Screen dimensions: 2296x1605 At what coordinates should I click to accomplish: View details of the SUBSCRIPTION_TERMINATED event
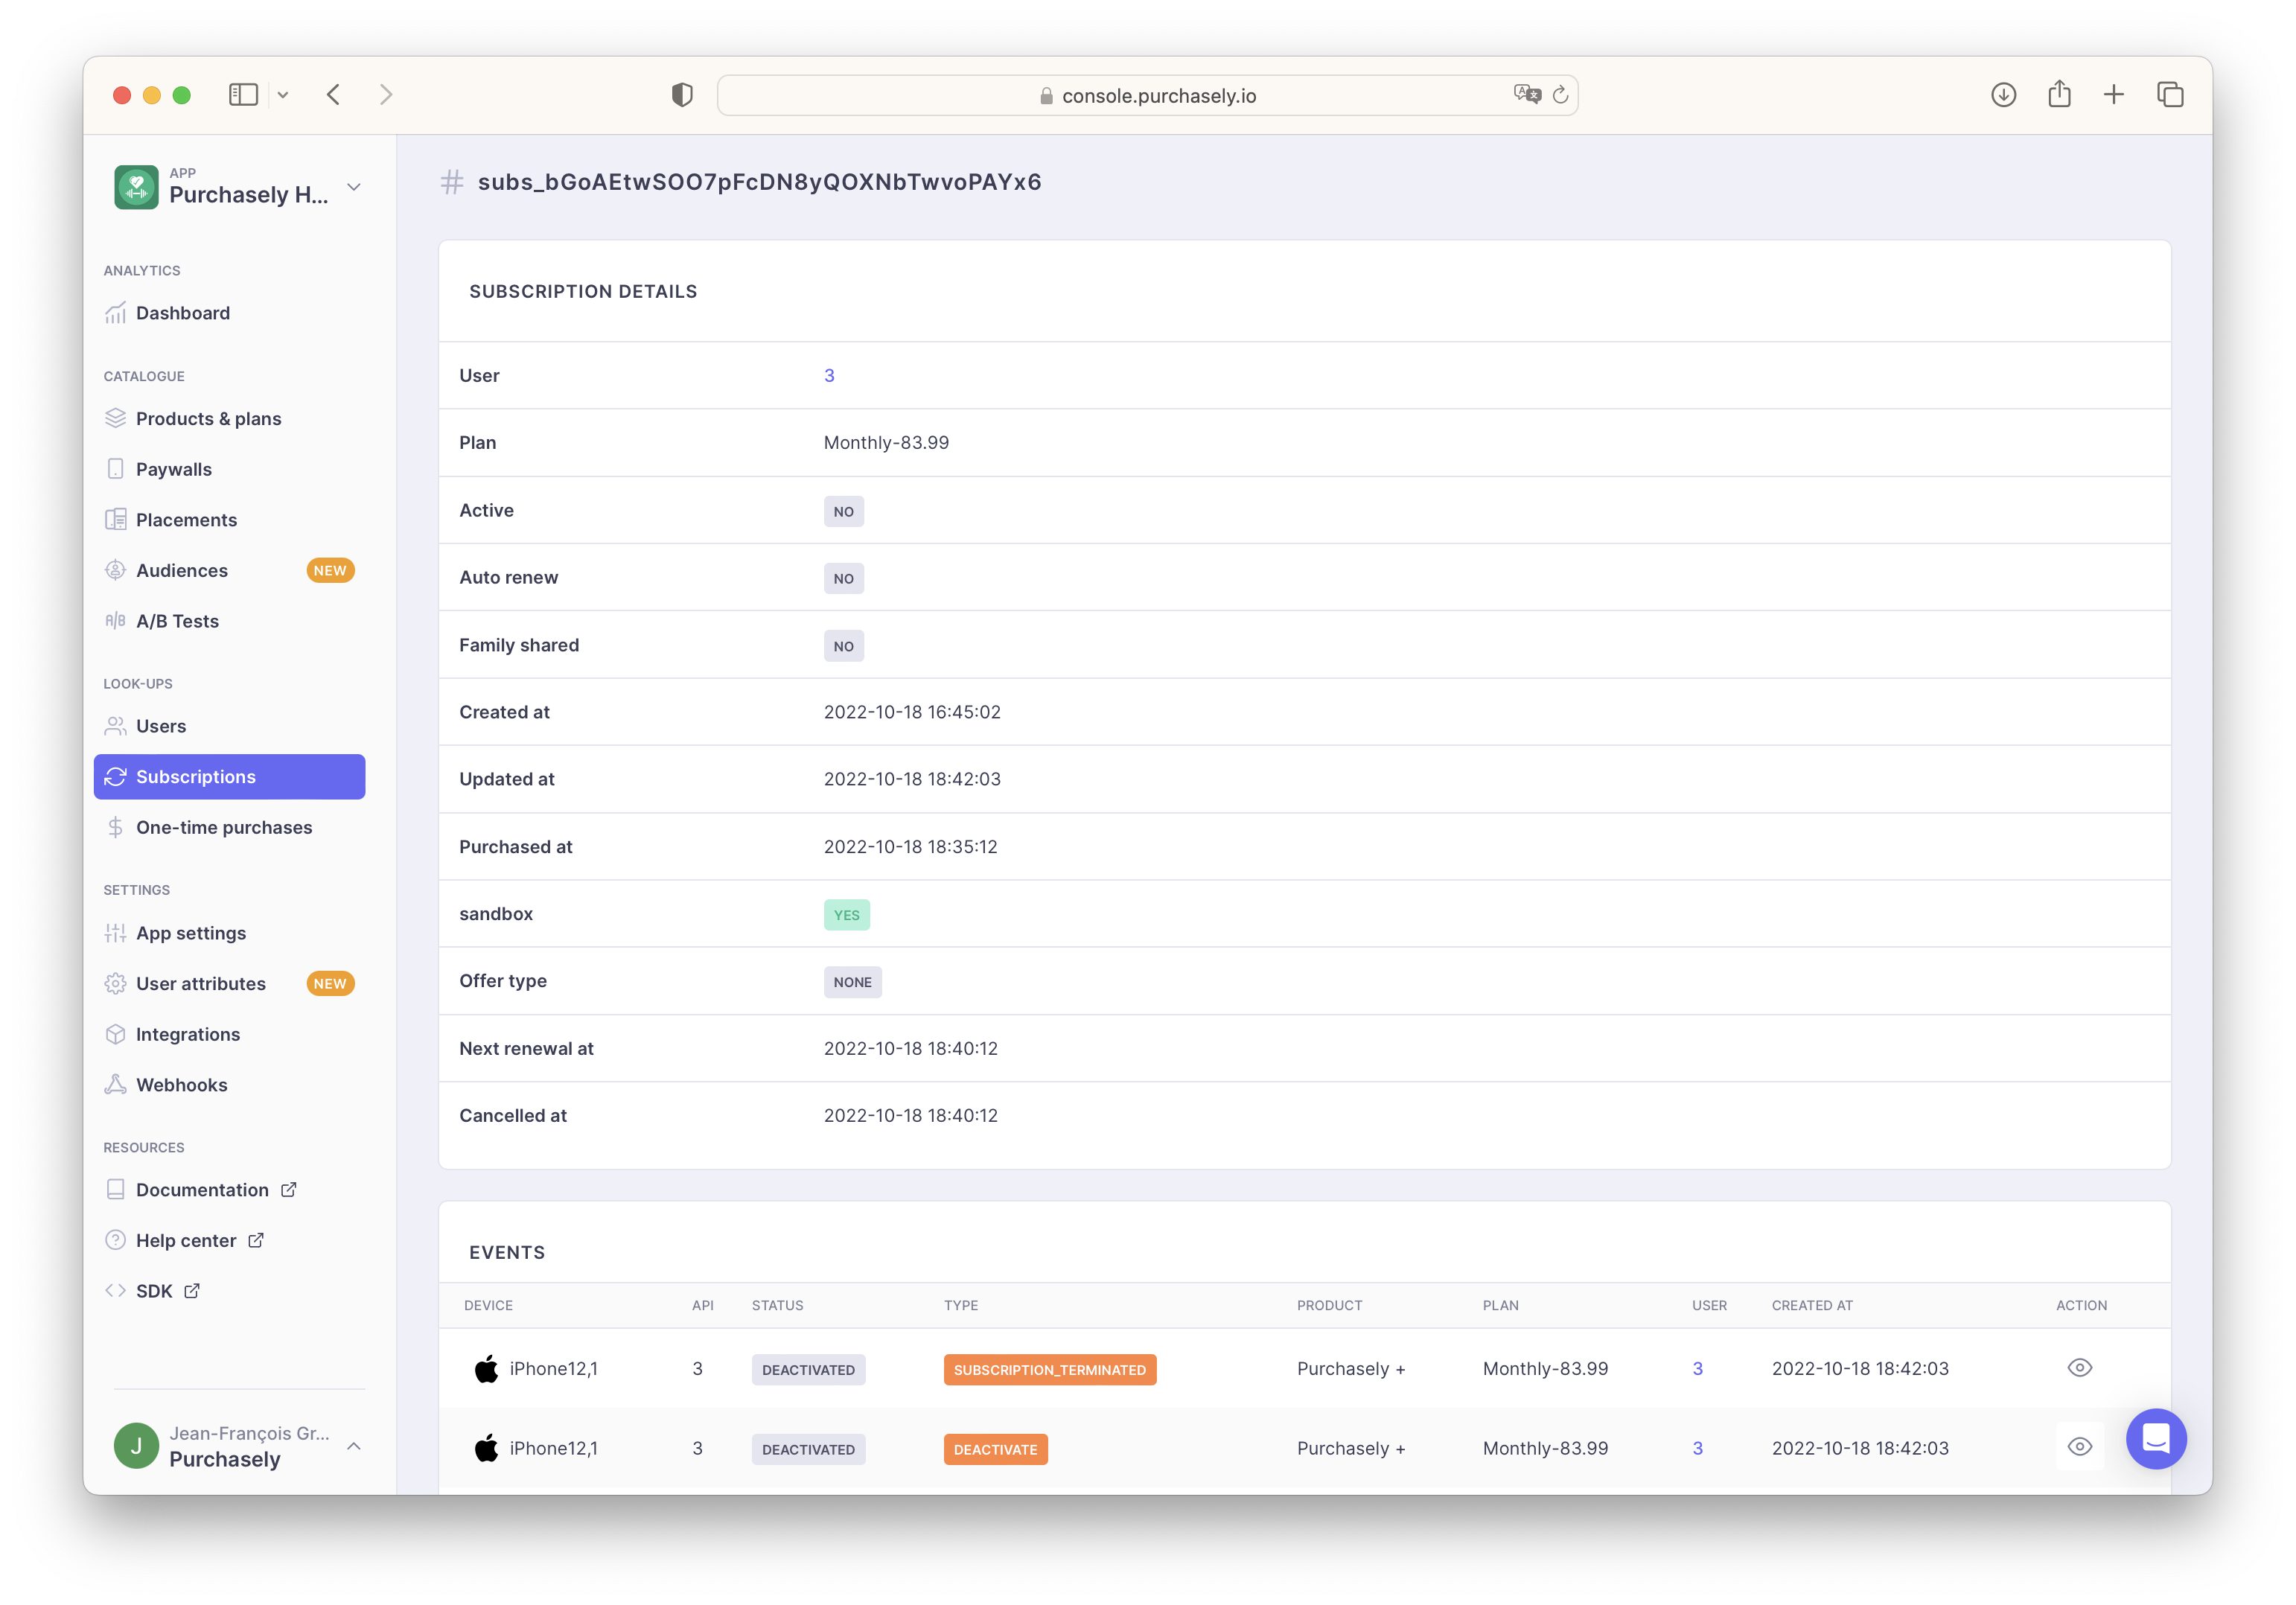(2081, 1367)
